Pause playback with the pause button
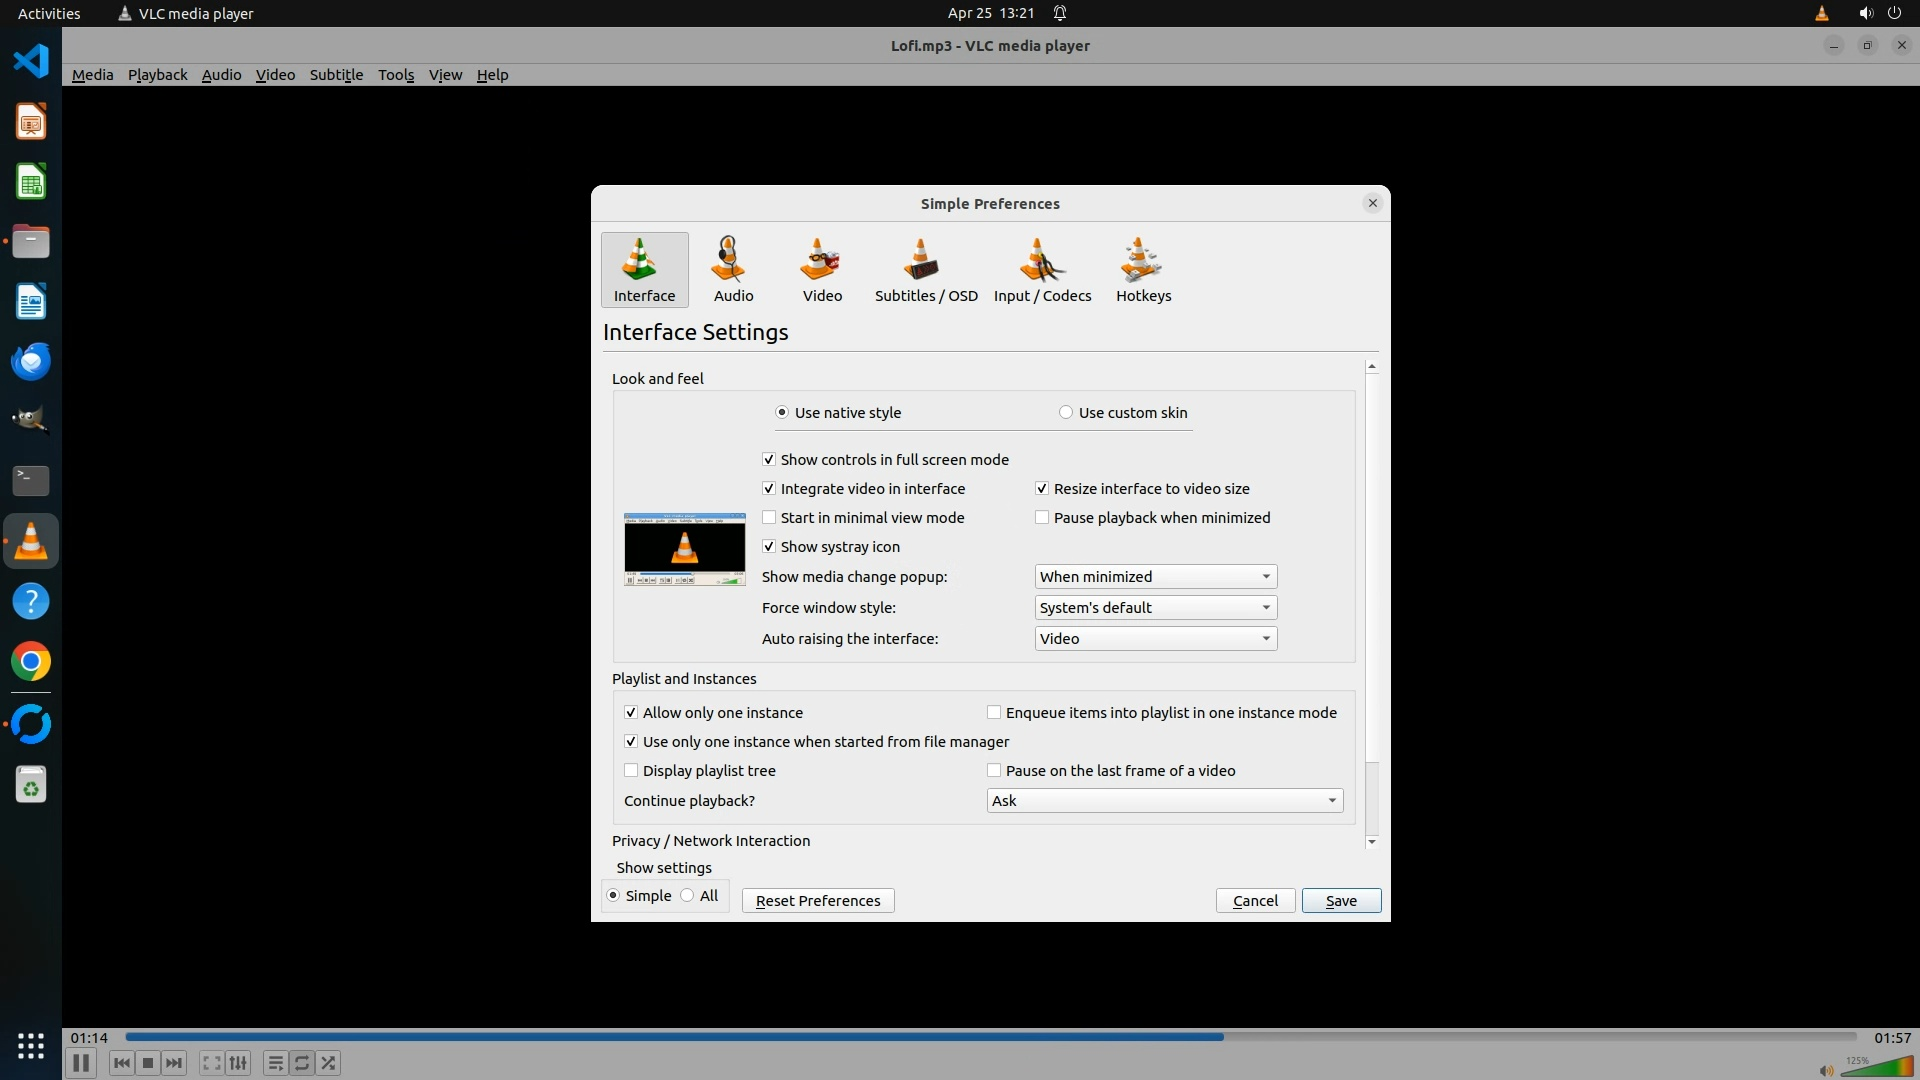This screenshot has width=1920, height=1080. coord(81,1063)
